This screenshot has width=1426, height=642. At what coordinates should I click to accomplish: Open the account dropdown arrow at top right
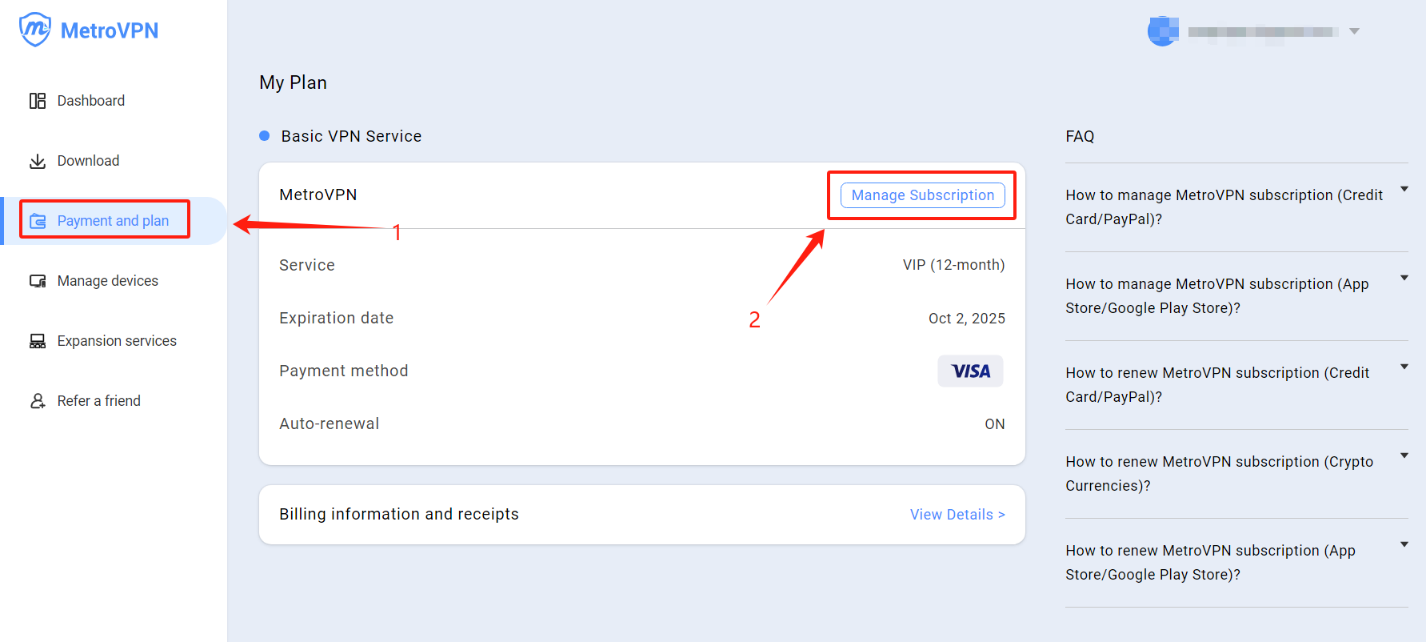pyautogui.click(x=1355, y=31)
